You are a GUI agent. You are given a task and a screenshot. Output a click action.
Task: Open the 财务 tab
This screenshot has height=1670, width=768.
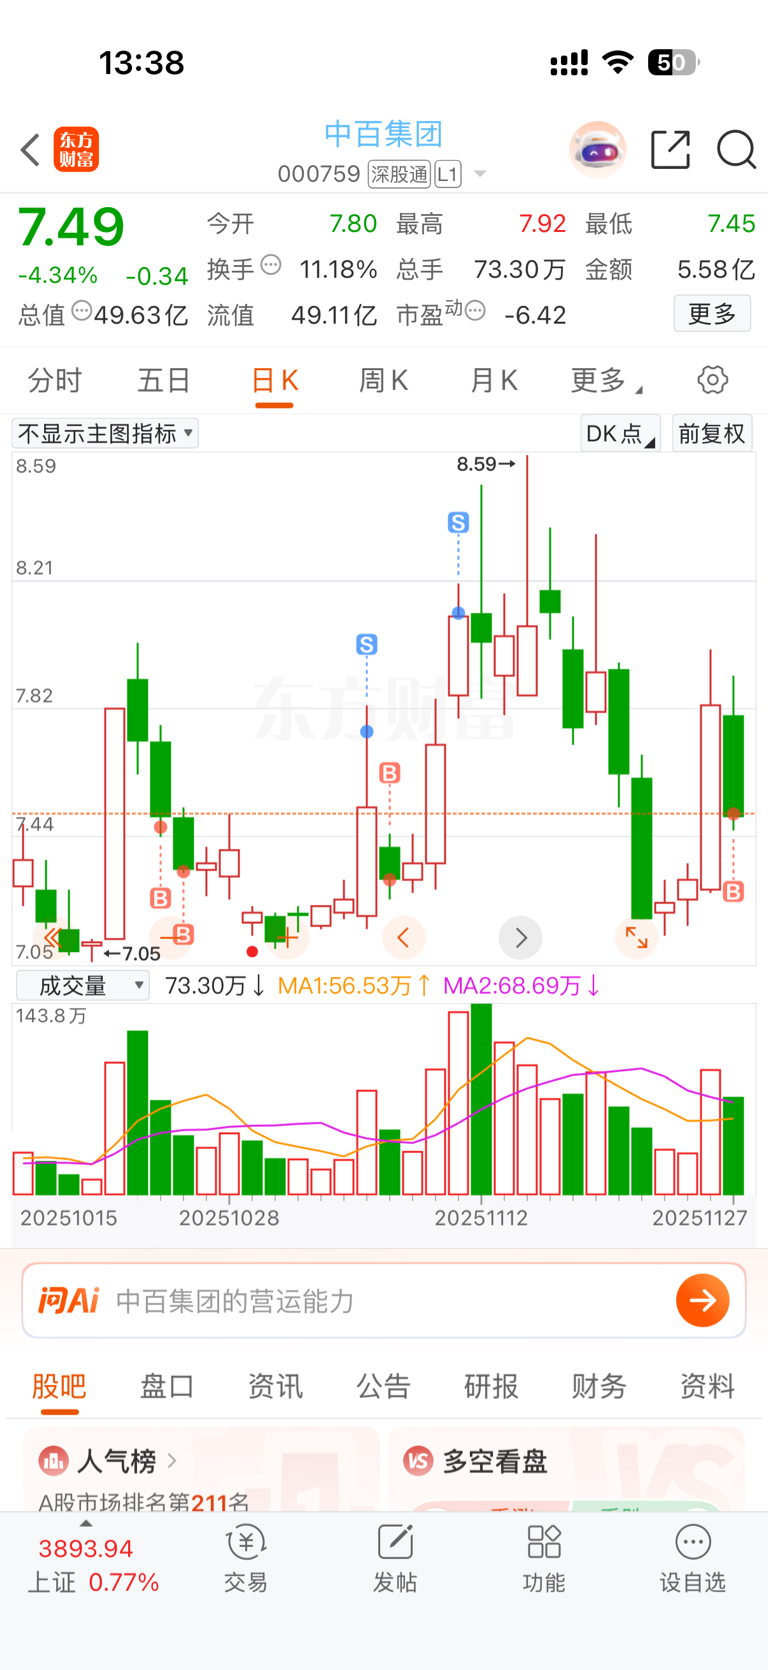(599, 1386)
